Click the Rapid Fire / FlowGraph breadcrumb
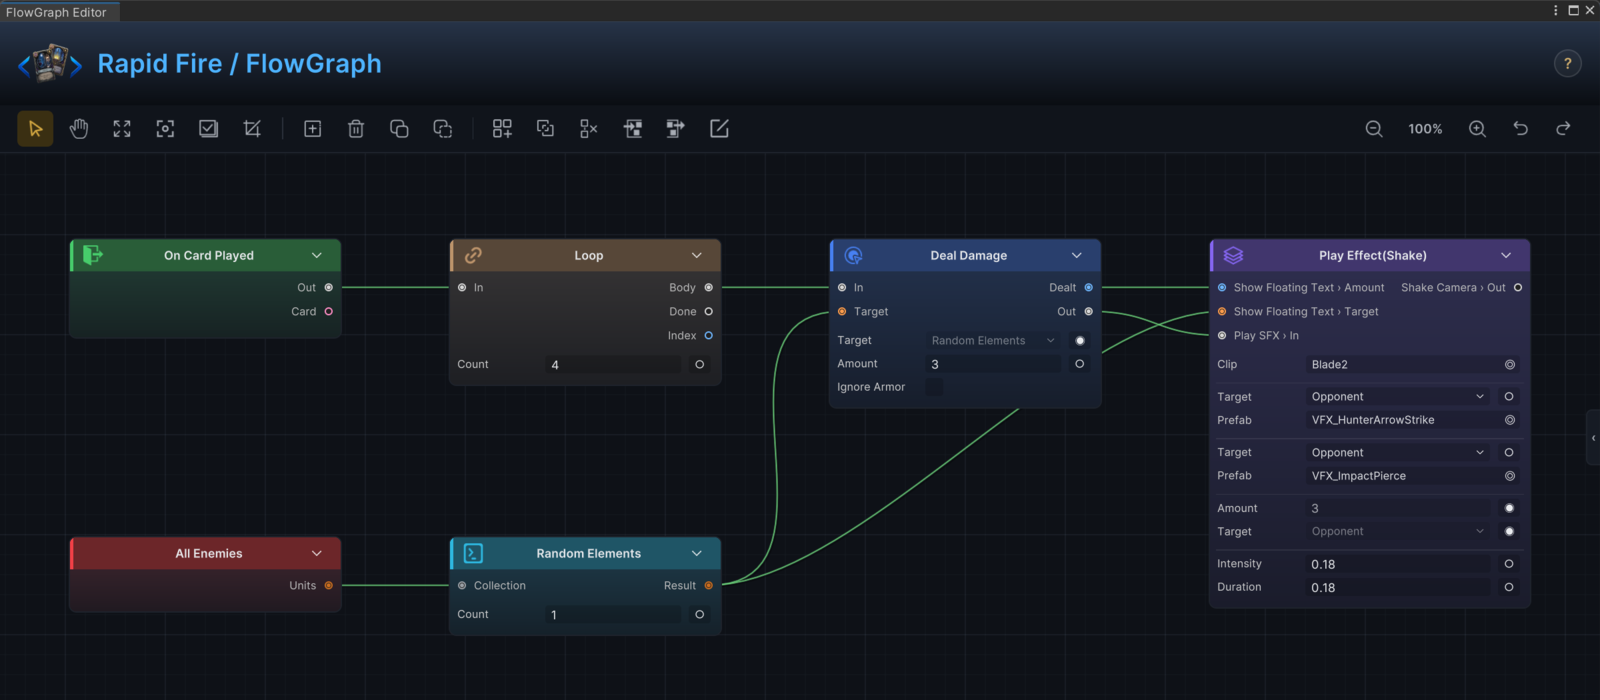 pyautogui.click(x=240, y=64)
